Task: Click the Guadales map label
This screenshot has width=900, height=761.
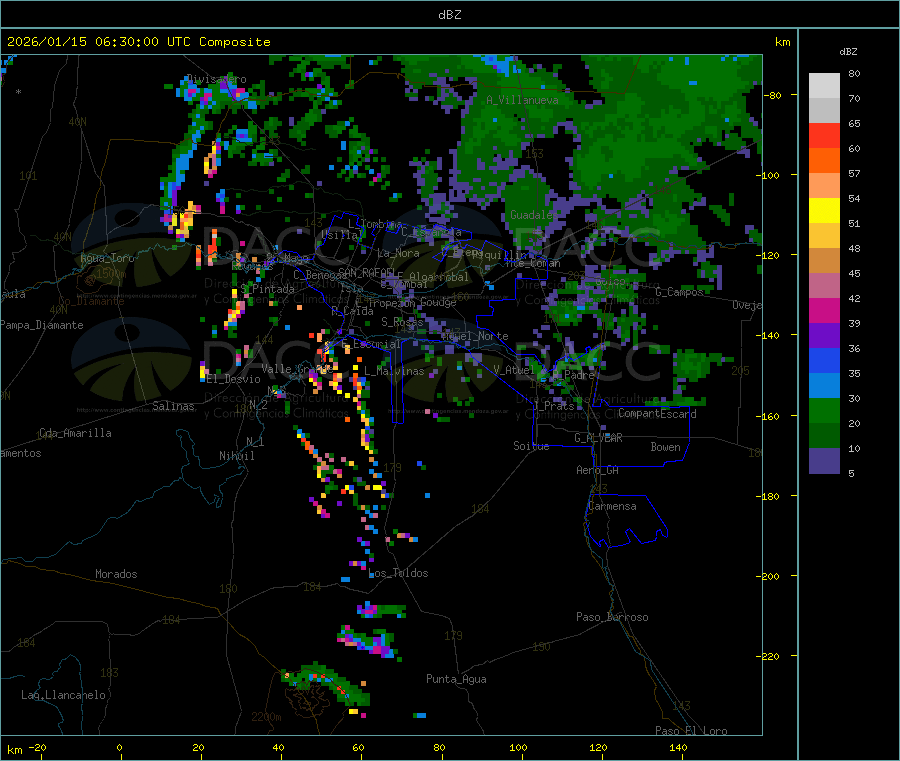Action: pos(532,215)
